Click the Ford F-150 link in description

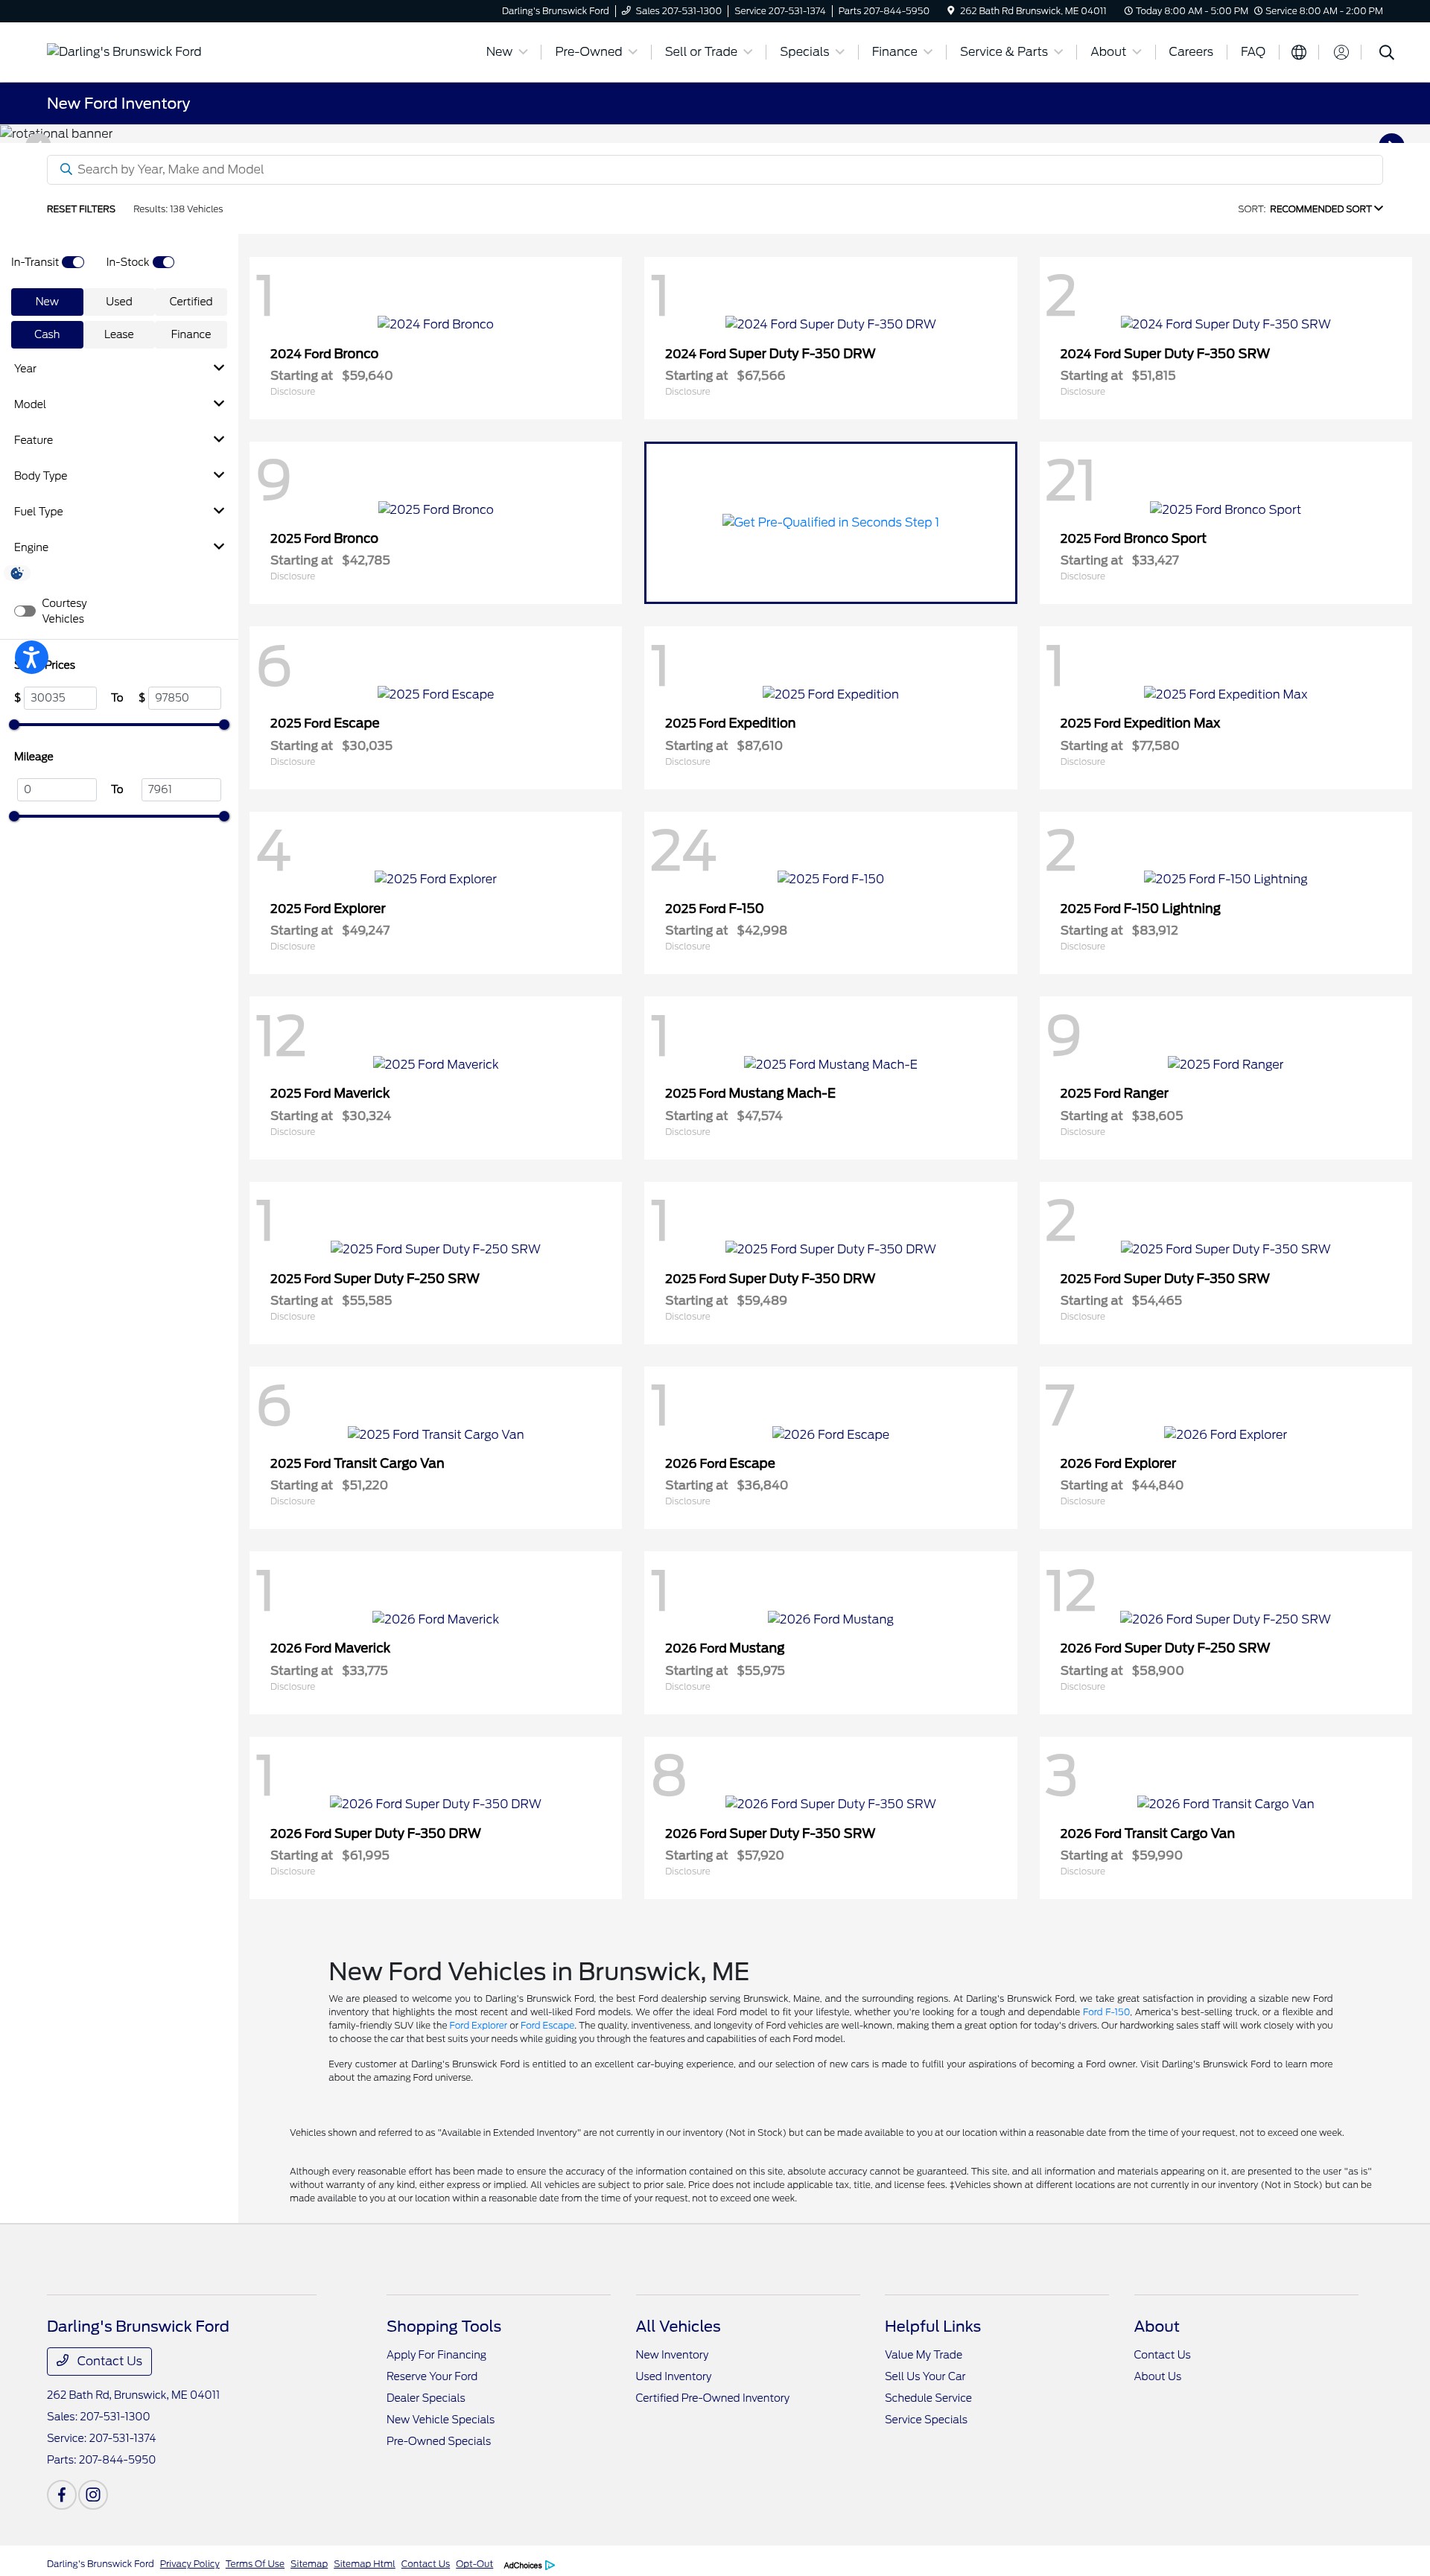[1106, 2012]
